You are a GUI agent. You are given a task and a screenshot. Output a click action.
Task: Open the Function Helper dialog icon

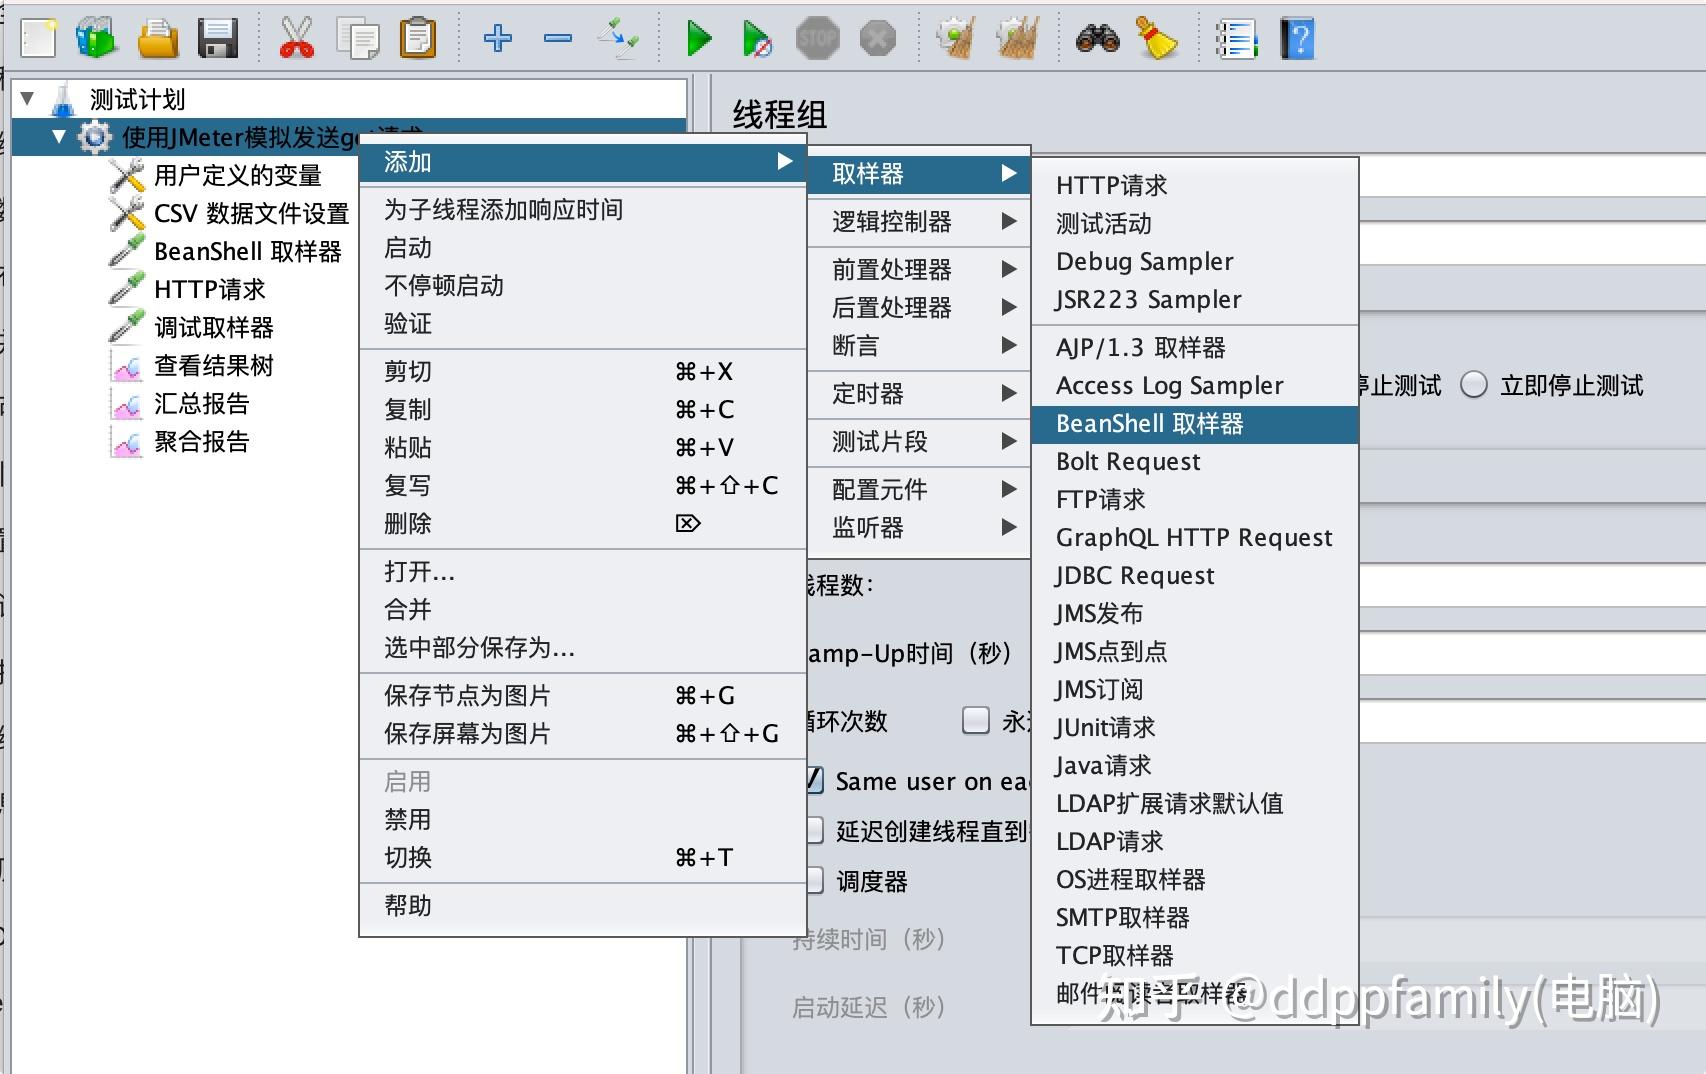point(1237,38)
